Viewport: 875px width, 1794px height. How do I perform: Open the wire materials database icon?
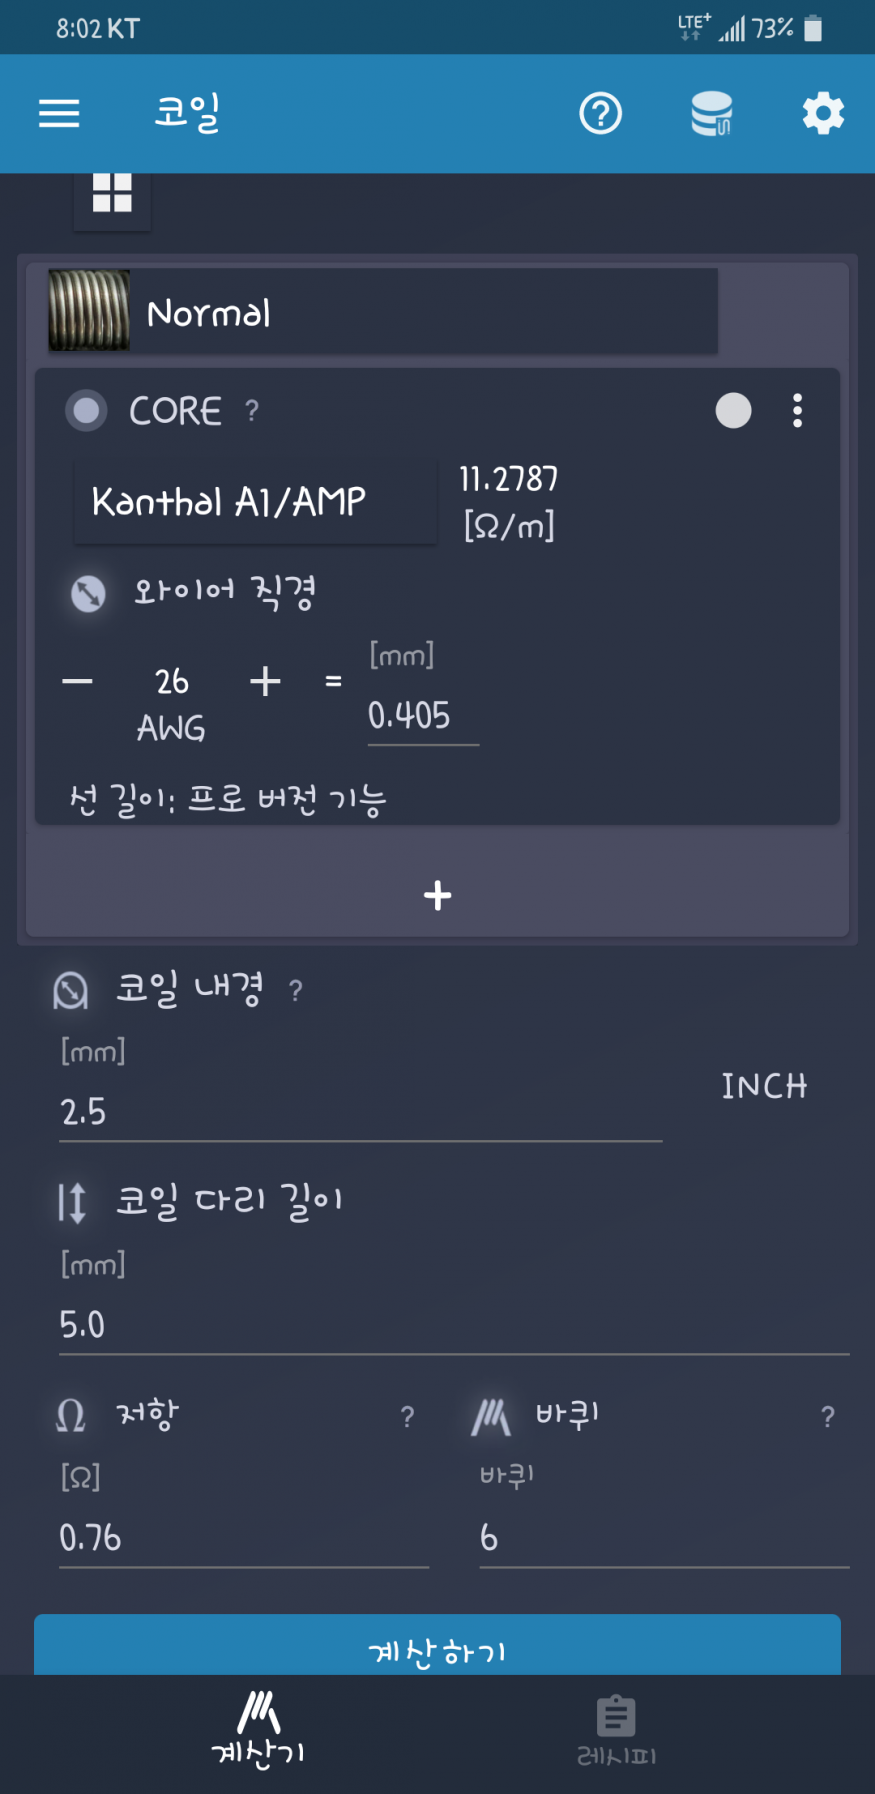click(712, 113)
